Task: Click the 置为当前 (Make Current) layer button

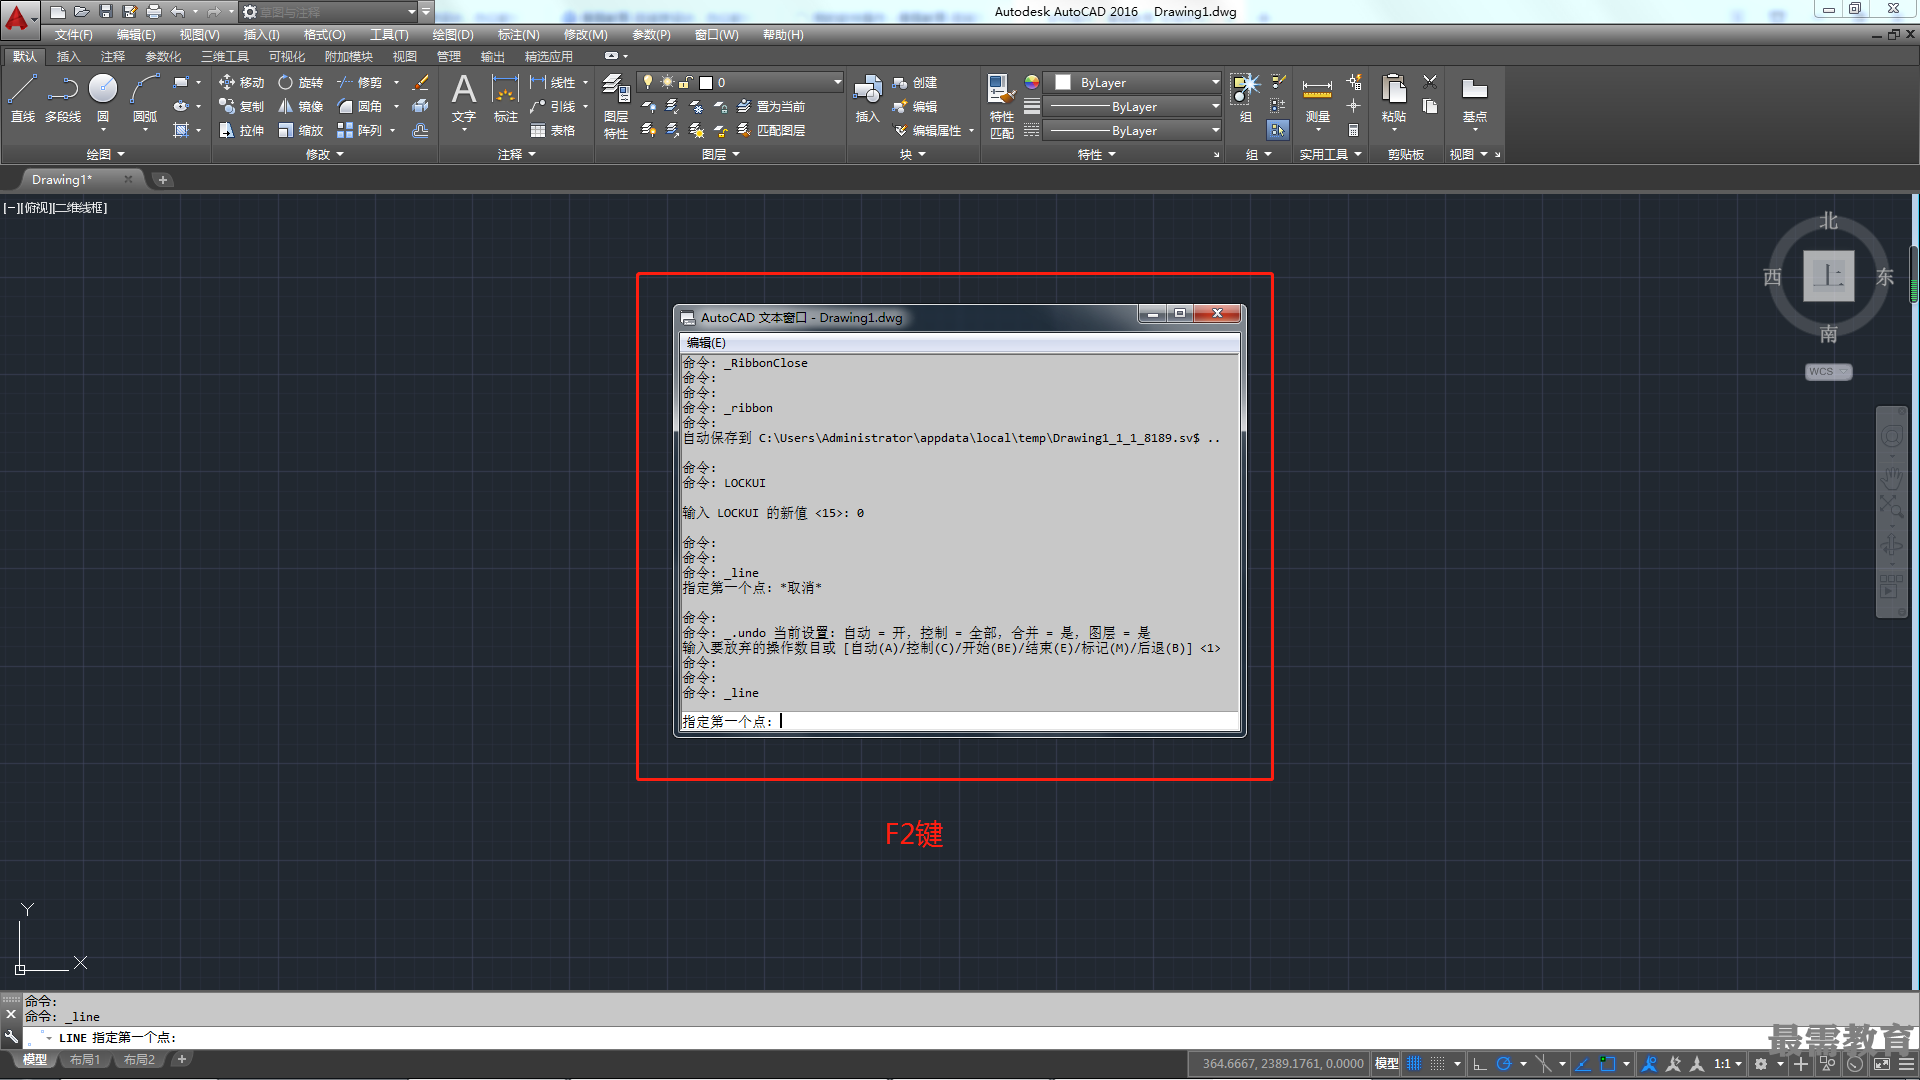Action: pyautogui.click(x=771, y=107)
